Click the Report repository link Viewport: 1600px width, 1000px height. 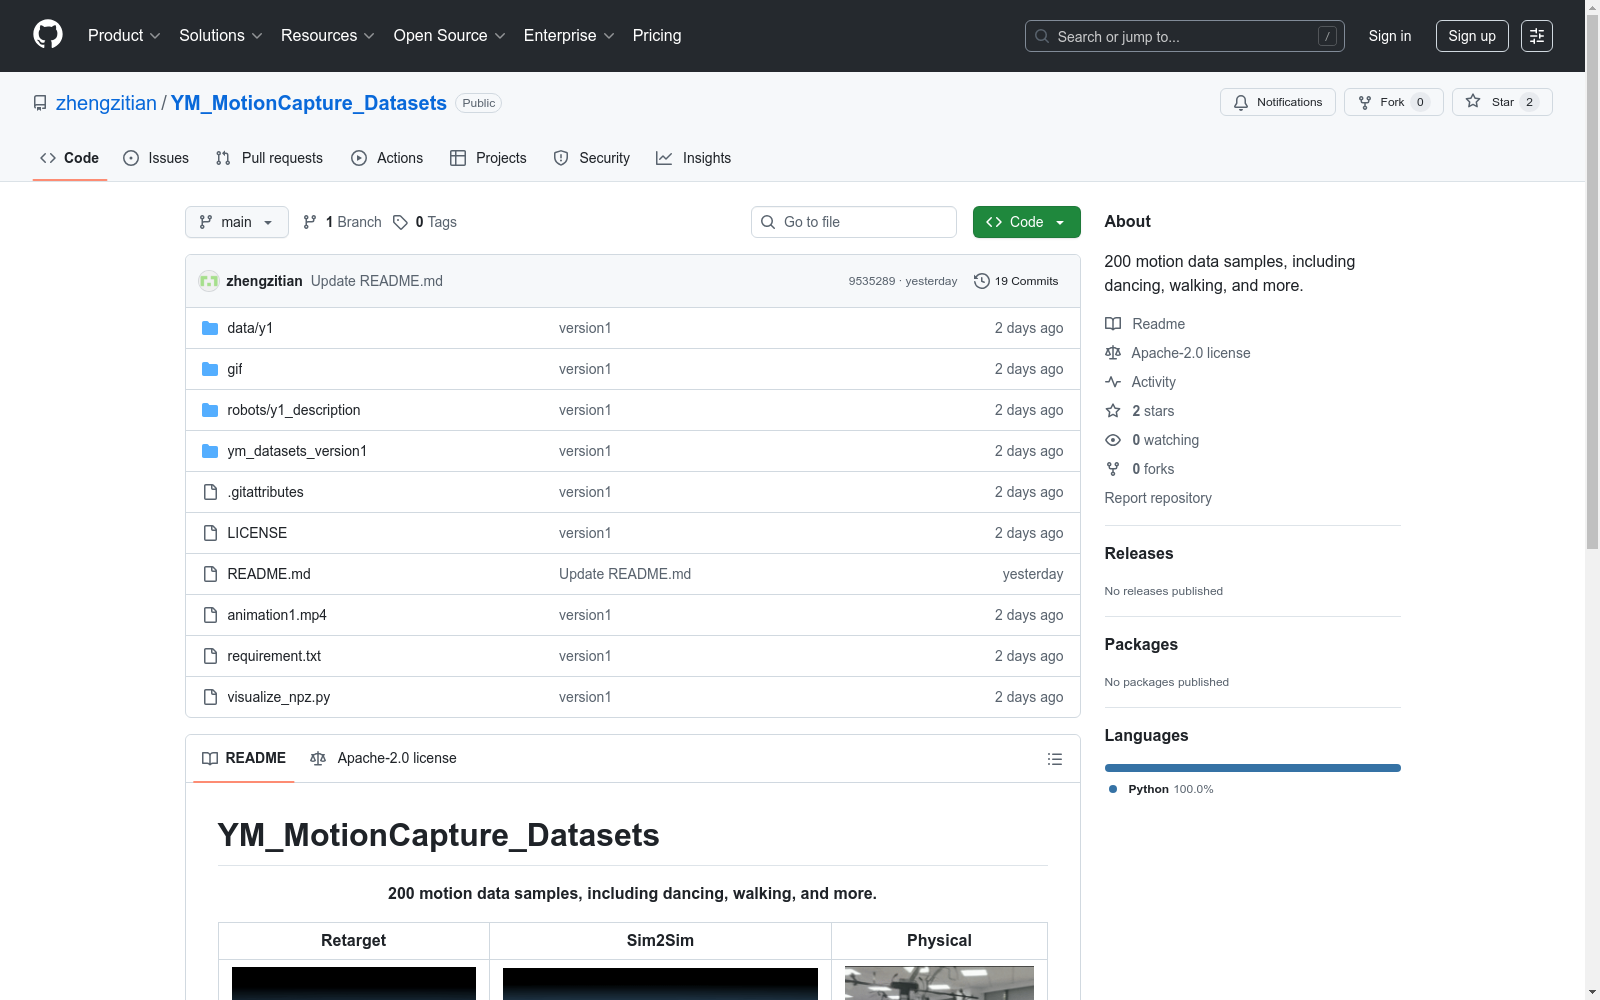[1158, 498]
